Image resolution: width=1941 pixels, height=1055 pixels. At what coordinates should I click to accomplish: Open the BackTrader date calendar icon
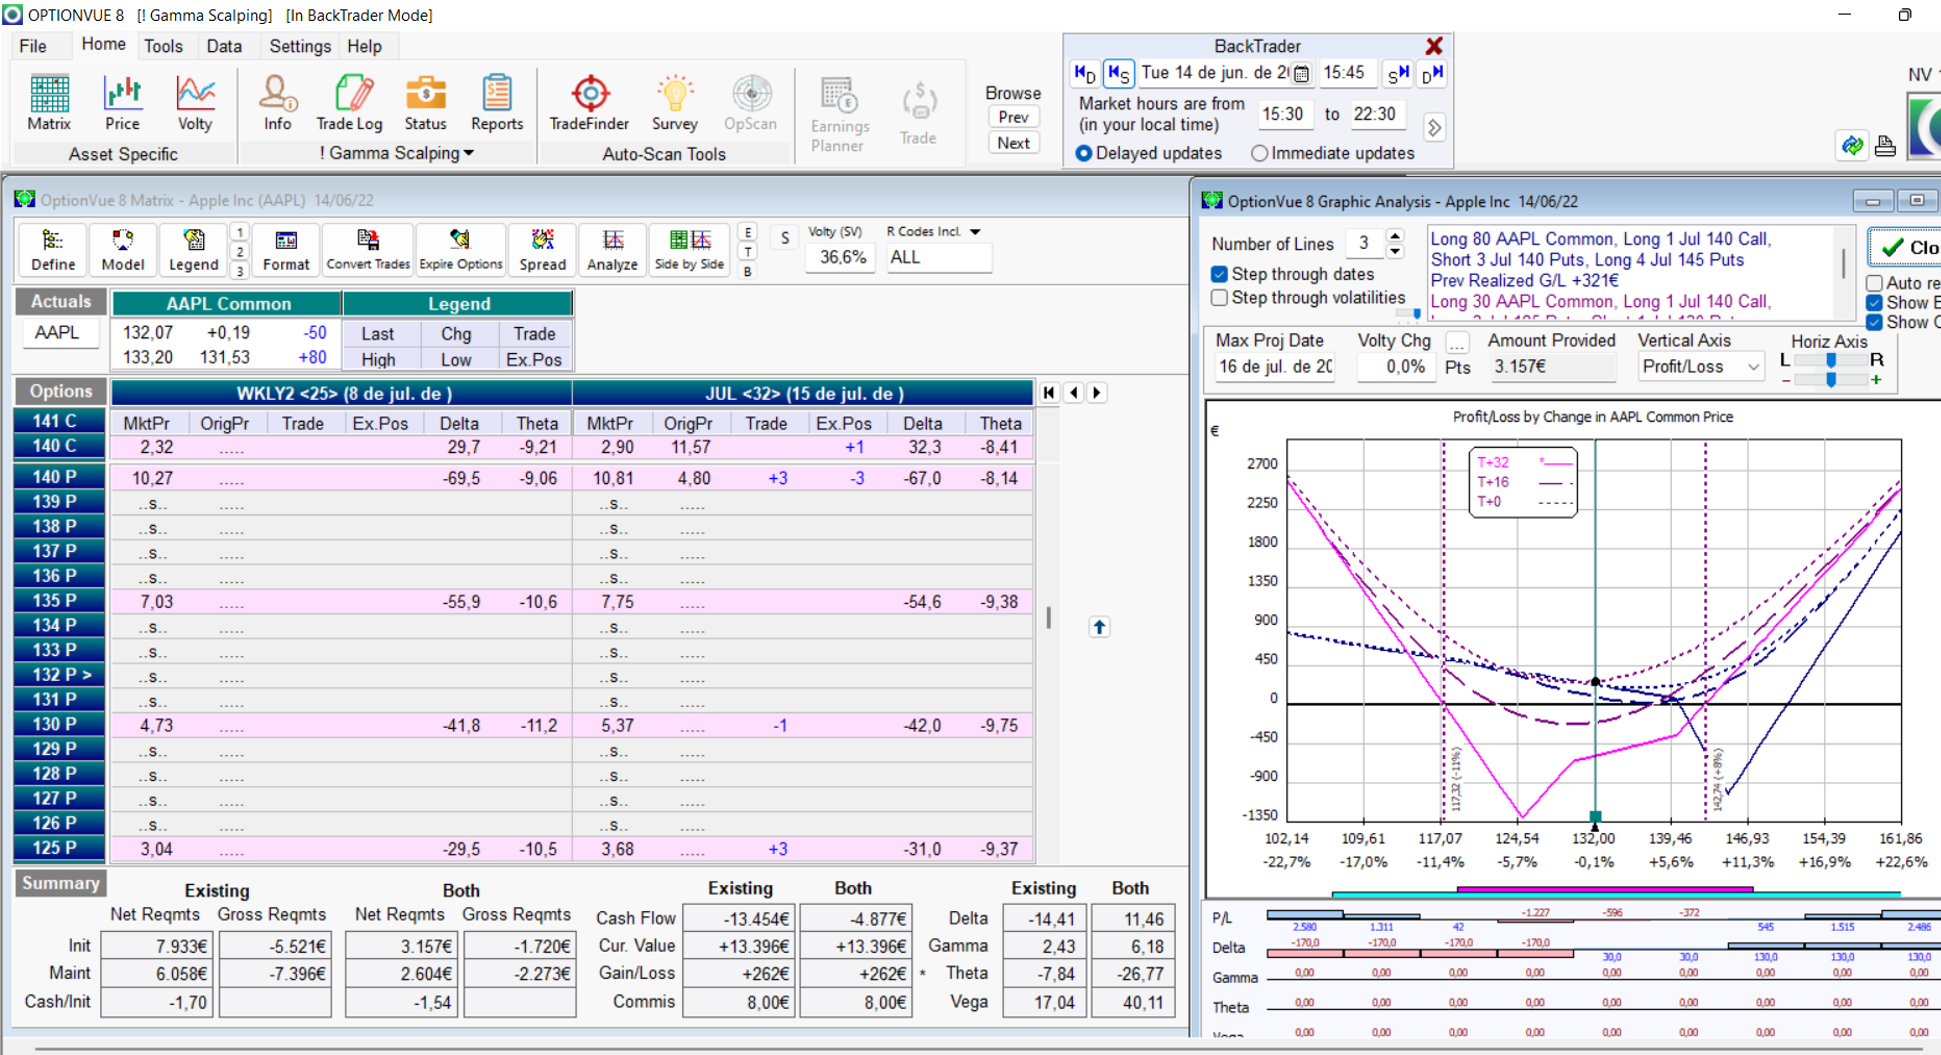[1301, 73]
